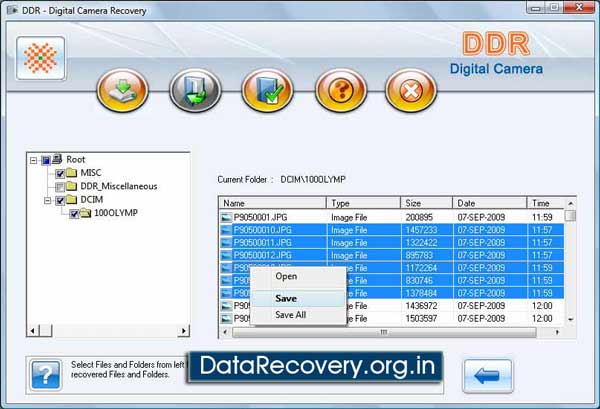This screenshot has width=600, height=409.
Task: Collapse the DCIM tree node
Action: (47, 200)
